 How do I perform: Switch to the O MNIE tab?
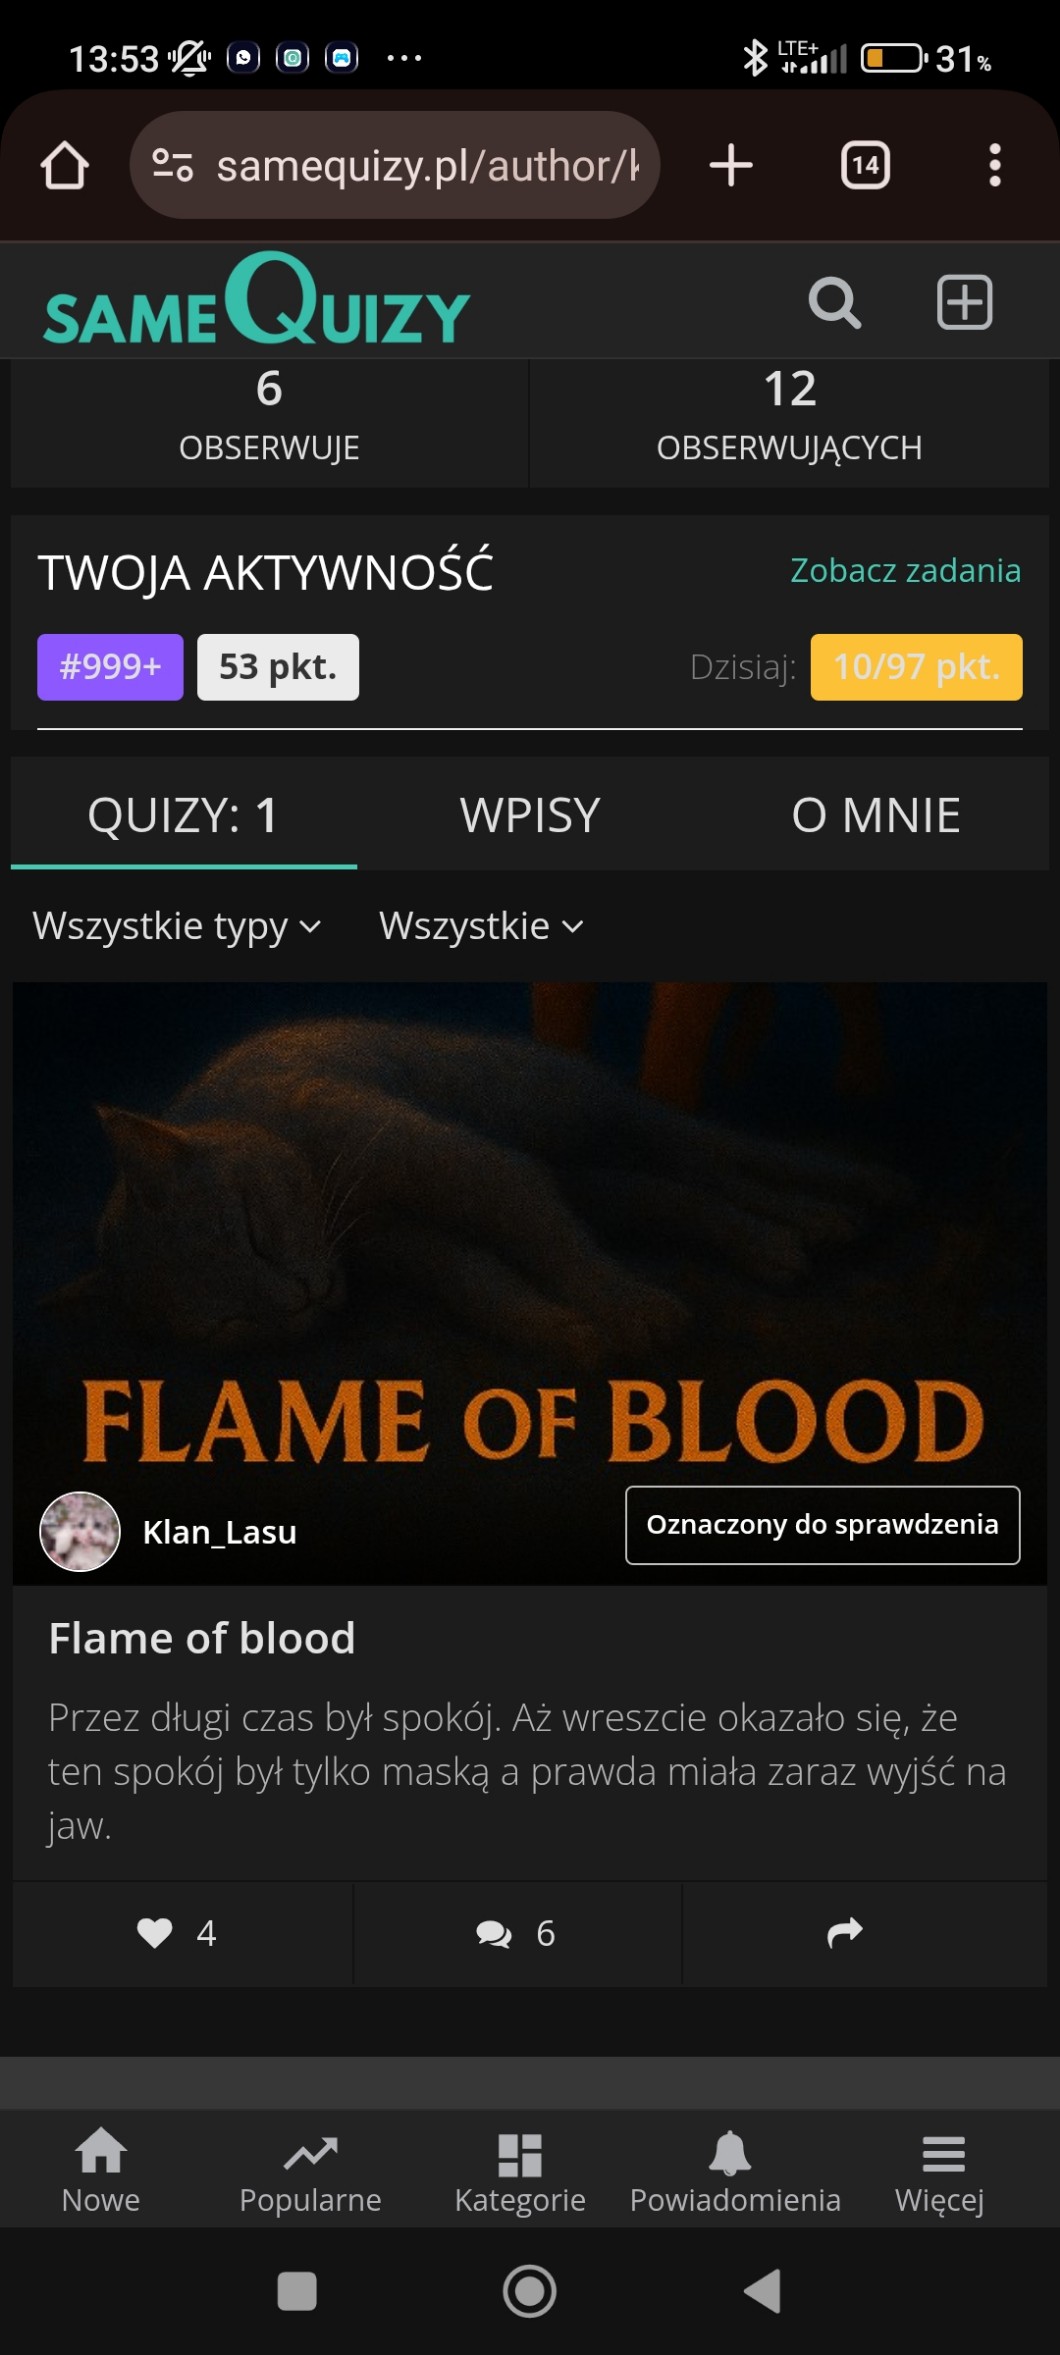[876, 815]
